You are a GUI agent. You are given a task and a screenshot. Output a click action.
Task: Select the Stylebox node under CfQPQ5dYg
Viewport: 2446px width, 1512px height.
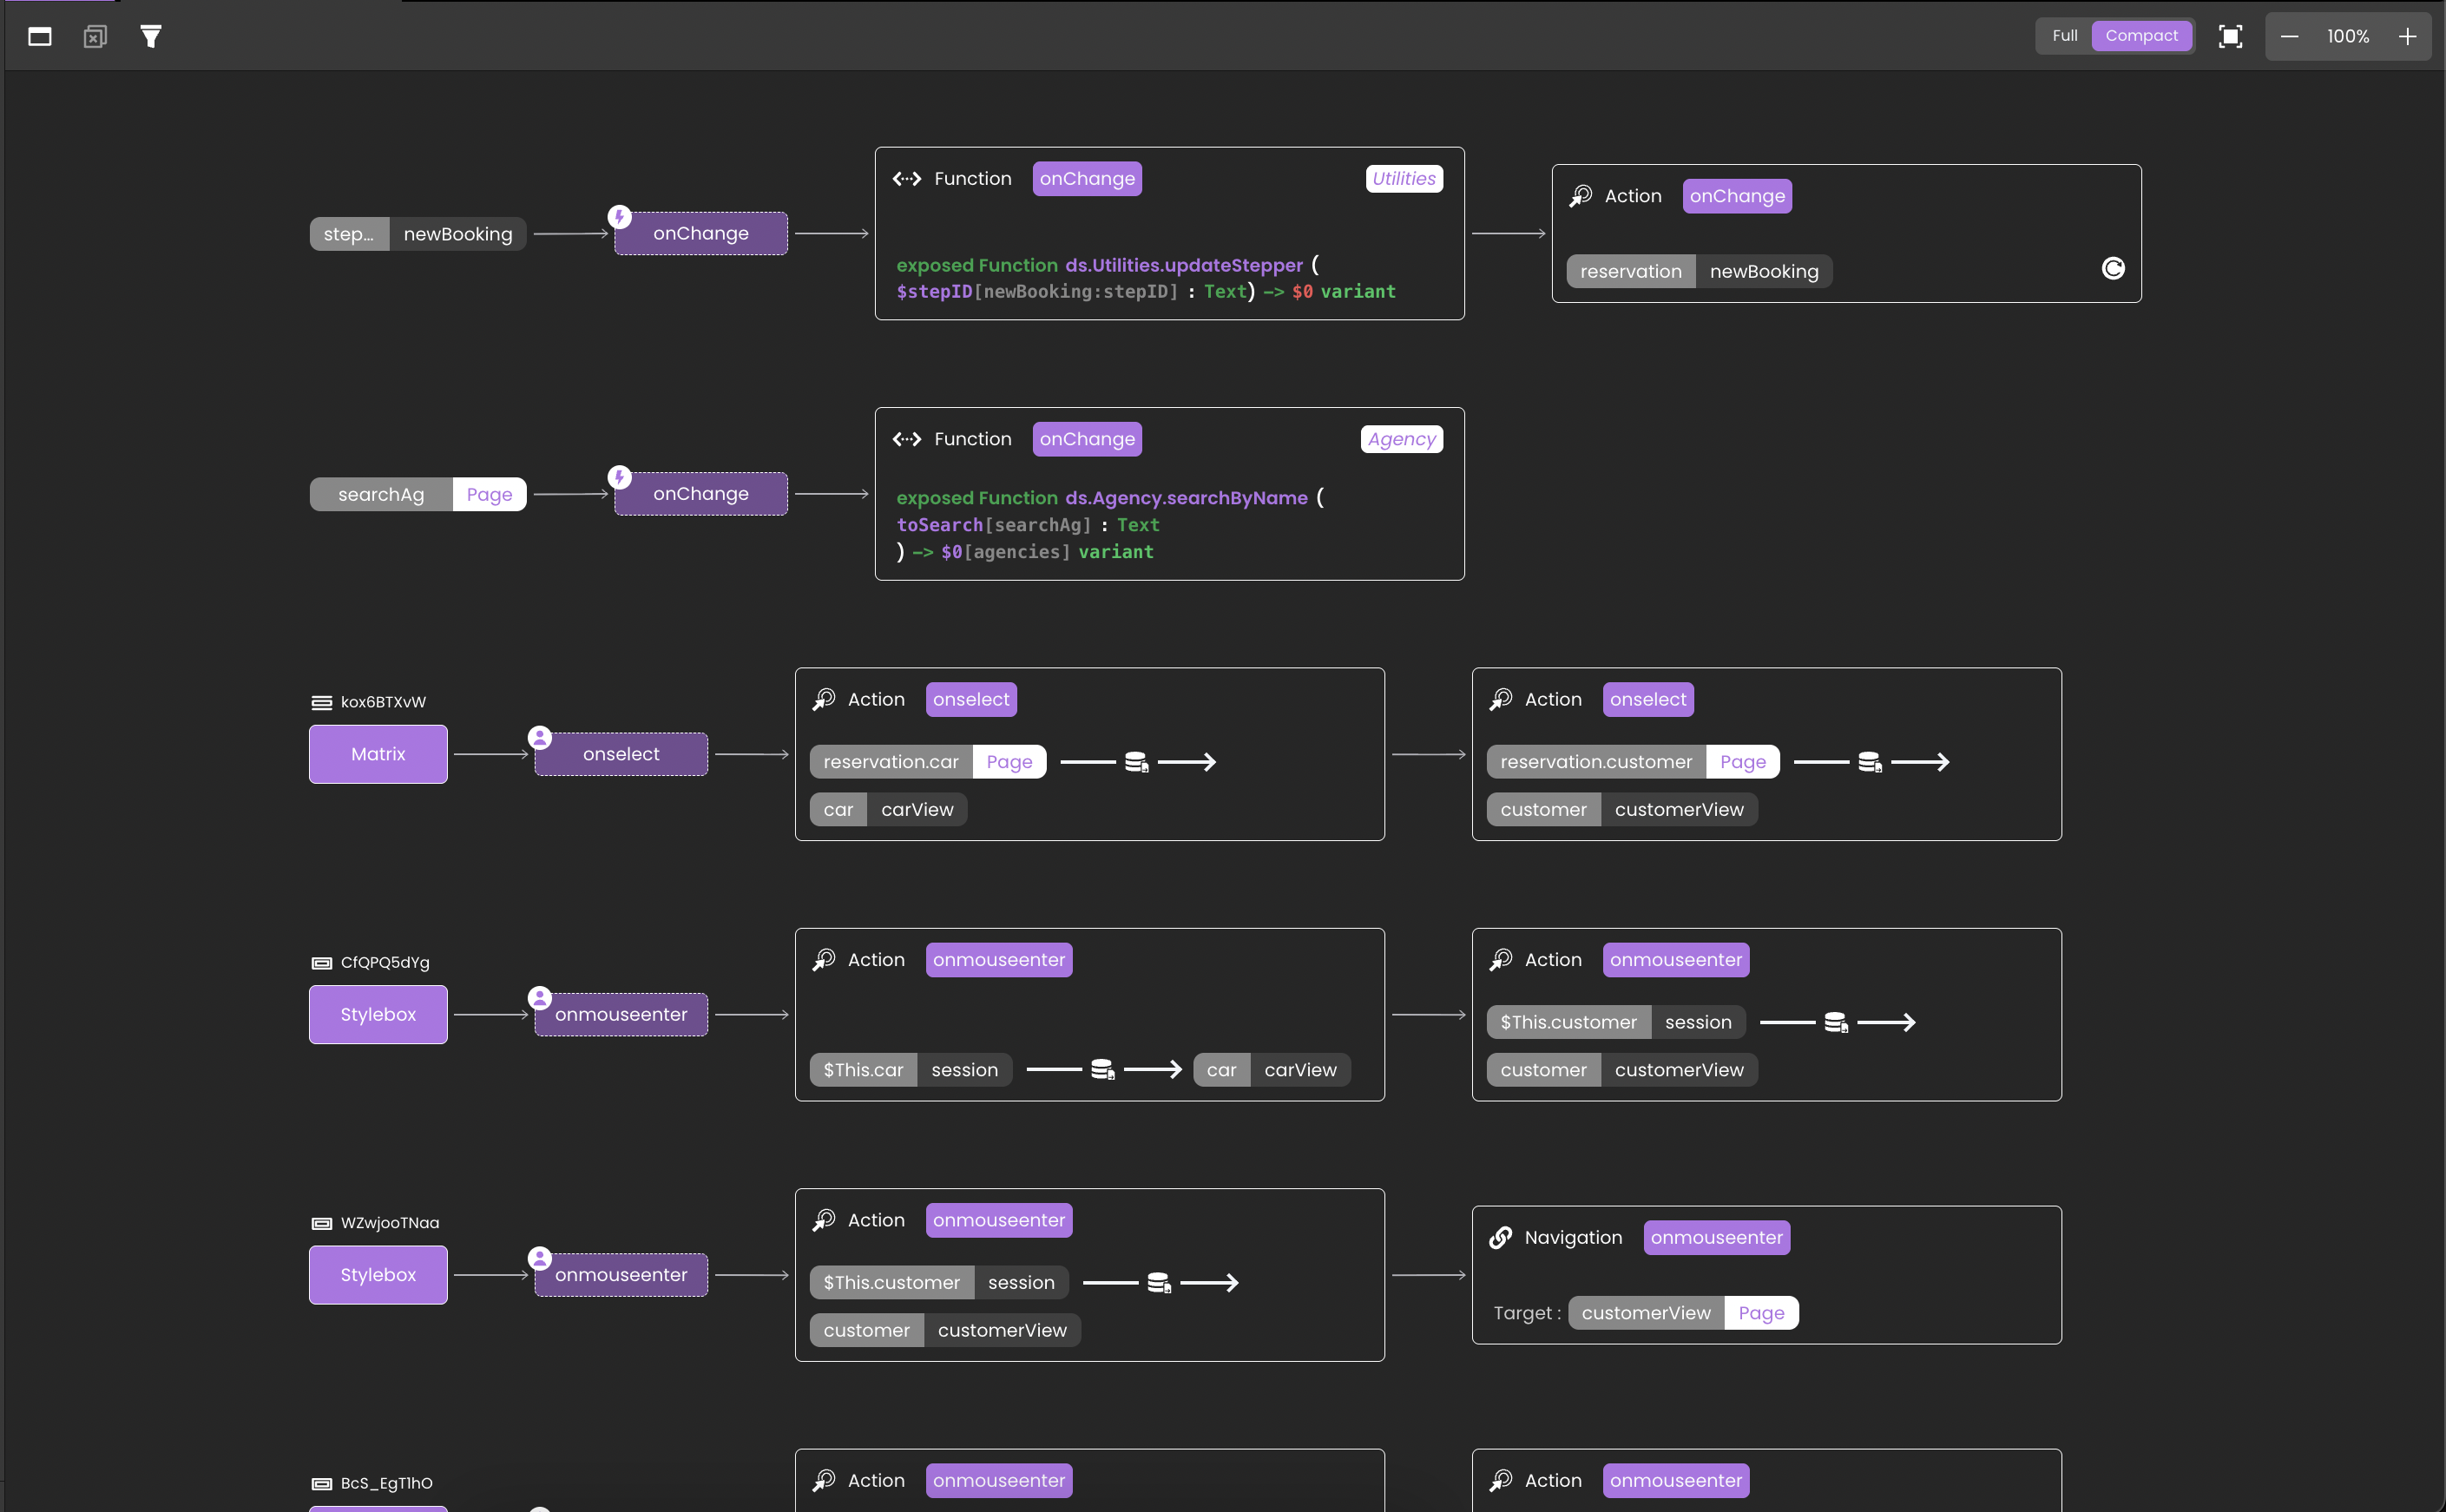pyautogui.click(x=378, y=1014)
